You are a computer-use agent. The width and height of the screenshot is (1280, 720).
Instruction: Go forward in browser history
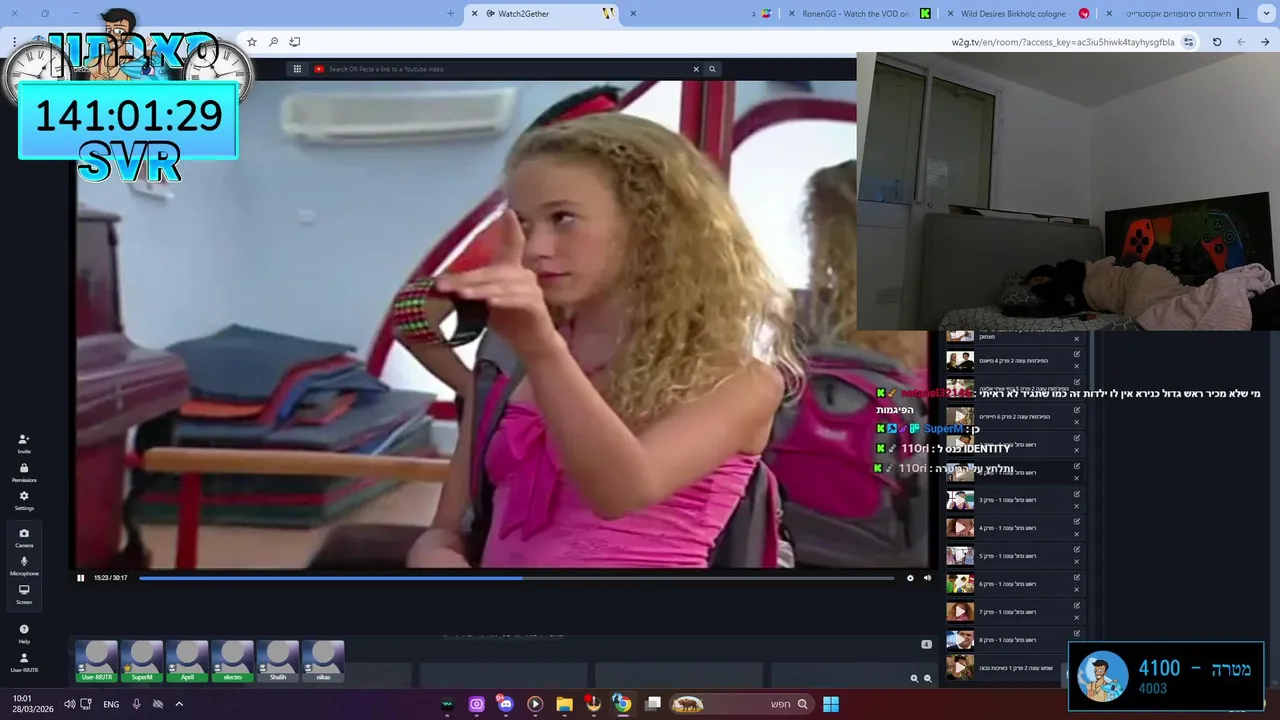(x=1241, y=42)
